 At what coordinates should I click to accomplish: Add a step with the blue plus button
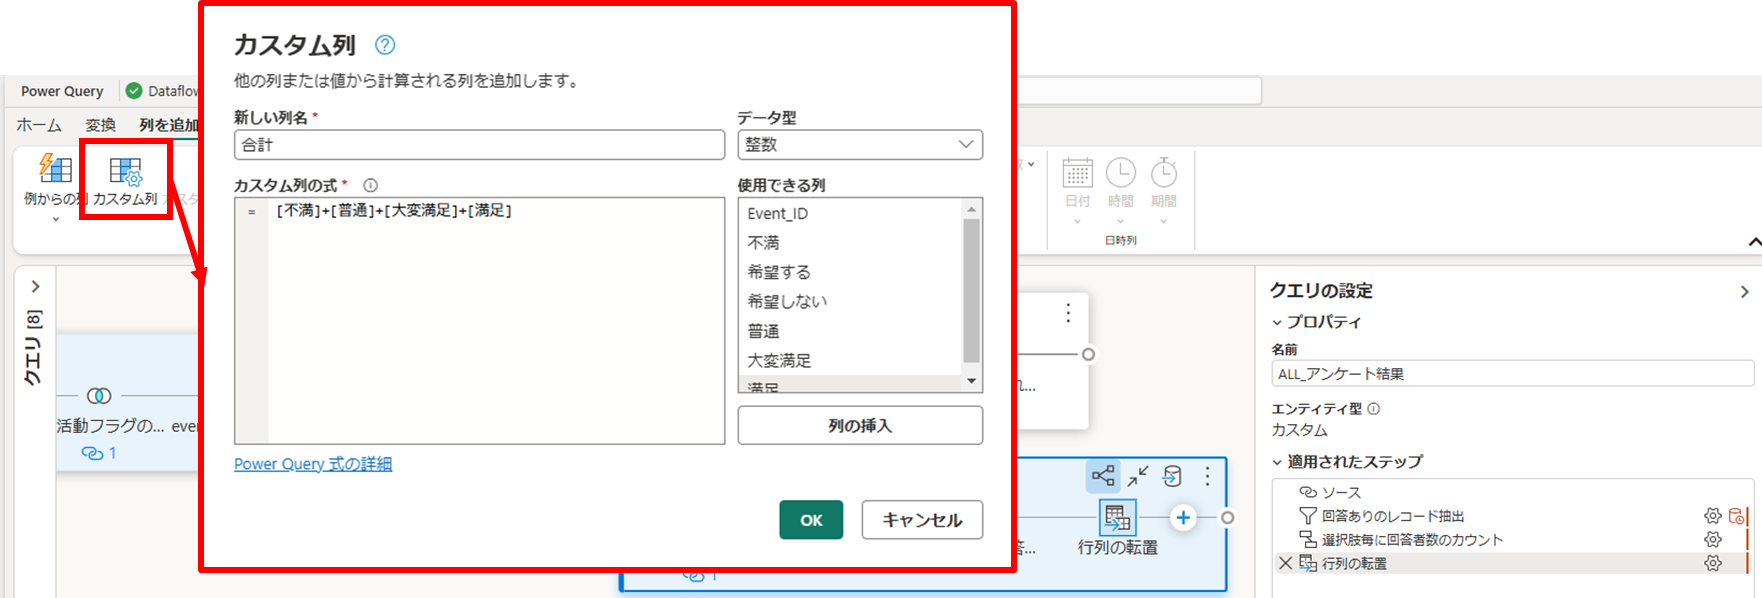(1183, 518)
